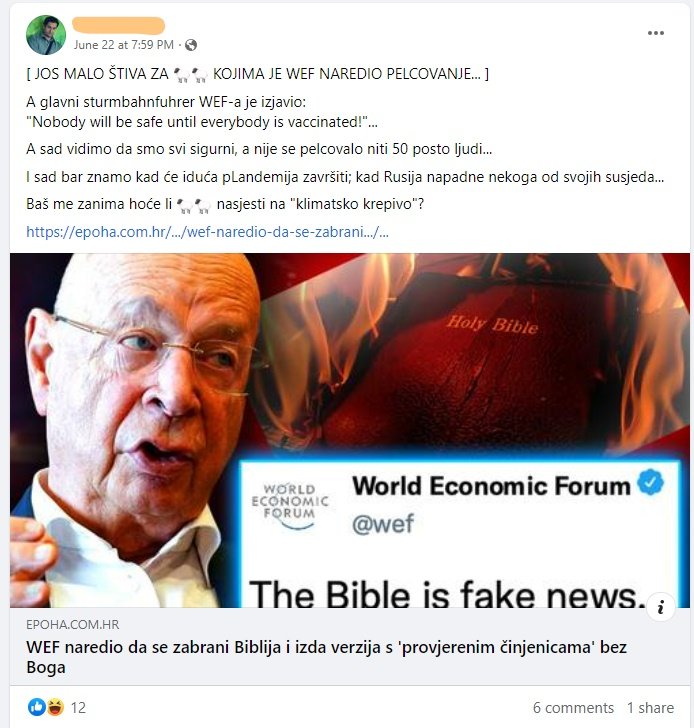Expand the 6 comments

pos(573,708)
